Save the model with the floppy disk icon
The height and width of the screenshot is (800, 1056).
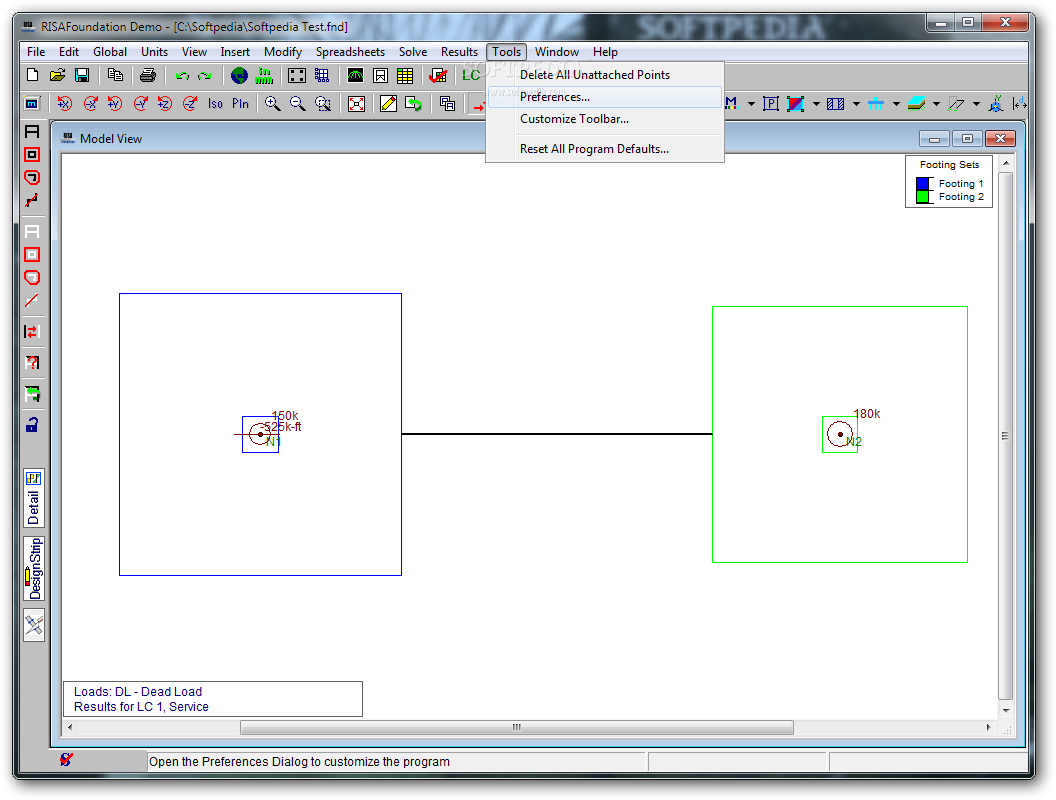(x=82, y=75)
